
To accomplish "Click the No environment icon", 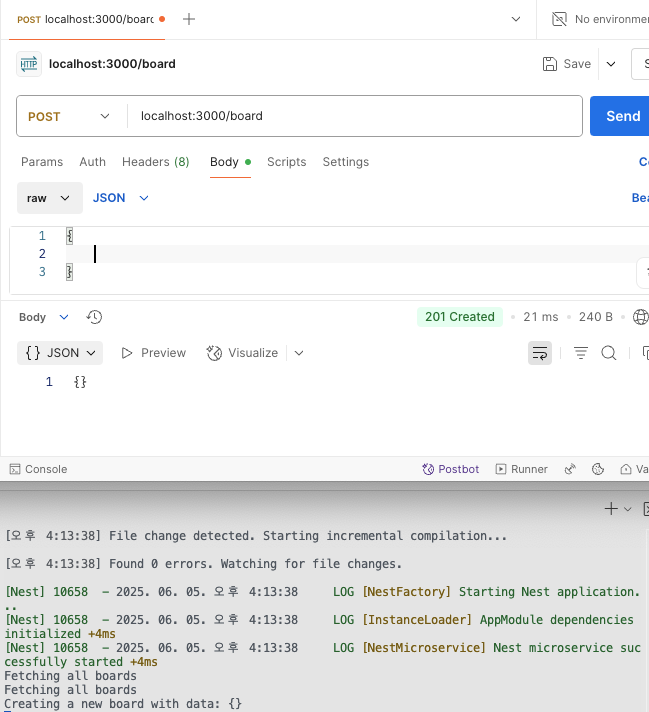I will pyautogui.click(x=559, y=19).
